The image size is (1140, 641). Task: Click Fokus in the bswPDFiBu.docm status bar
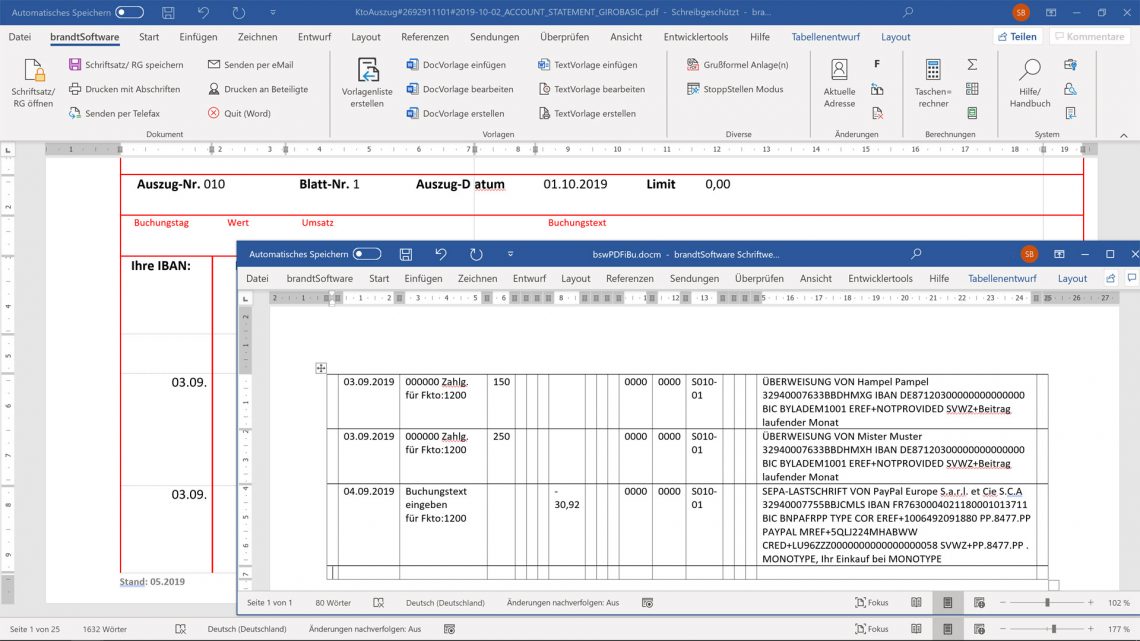pos(872,602)
